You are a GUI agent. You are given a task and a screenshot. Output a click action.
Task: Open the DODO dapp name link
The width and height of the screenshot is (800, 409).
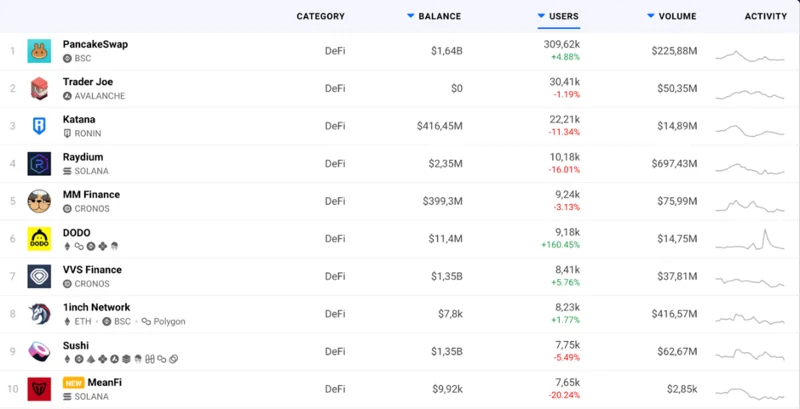pyautogui.click(x=77, y=233)
